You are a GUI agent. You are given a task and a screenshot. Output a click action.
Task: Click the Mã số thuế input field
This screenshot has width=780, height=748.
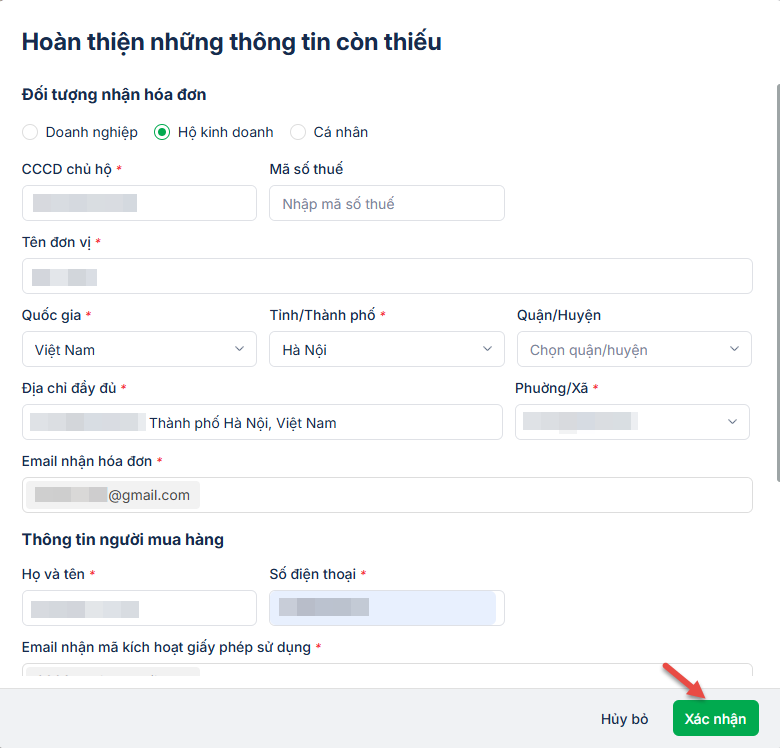coord(386,204)
